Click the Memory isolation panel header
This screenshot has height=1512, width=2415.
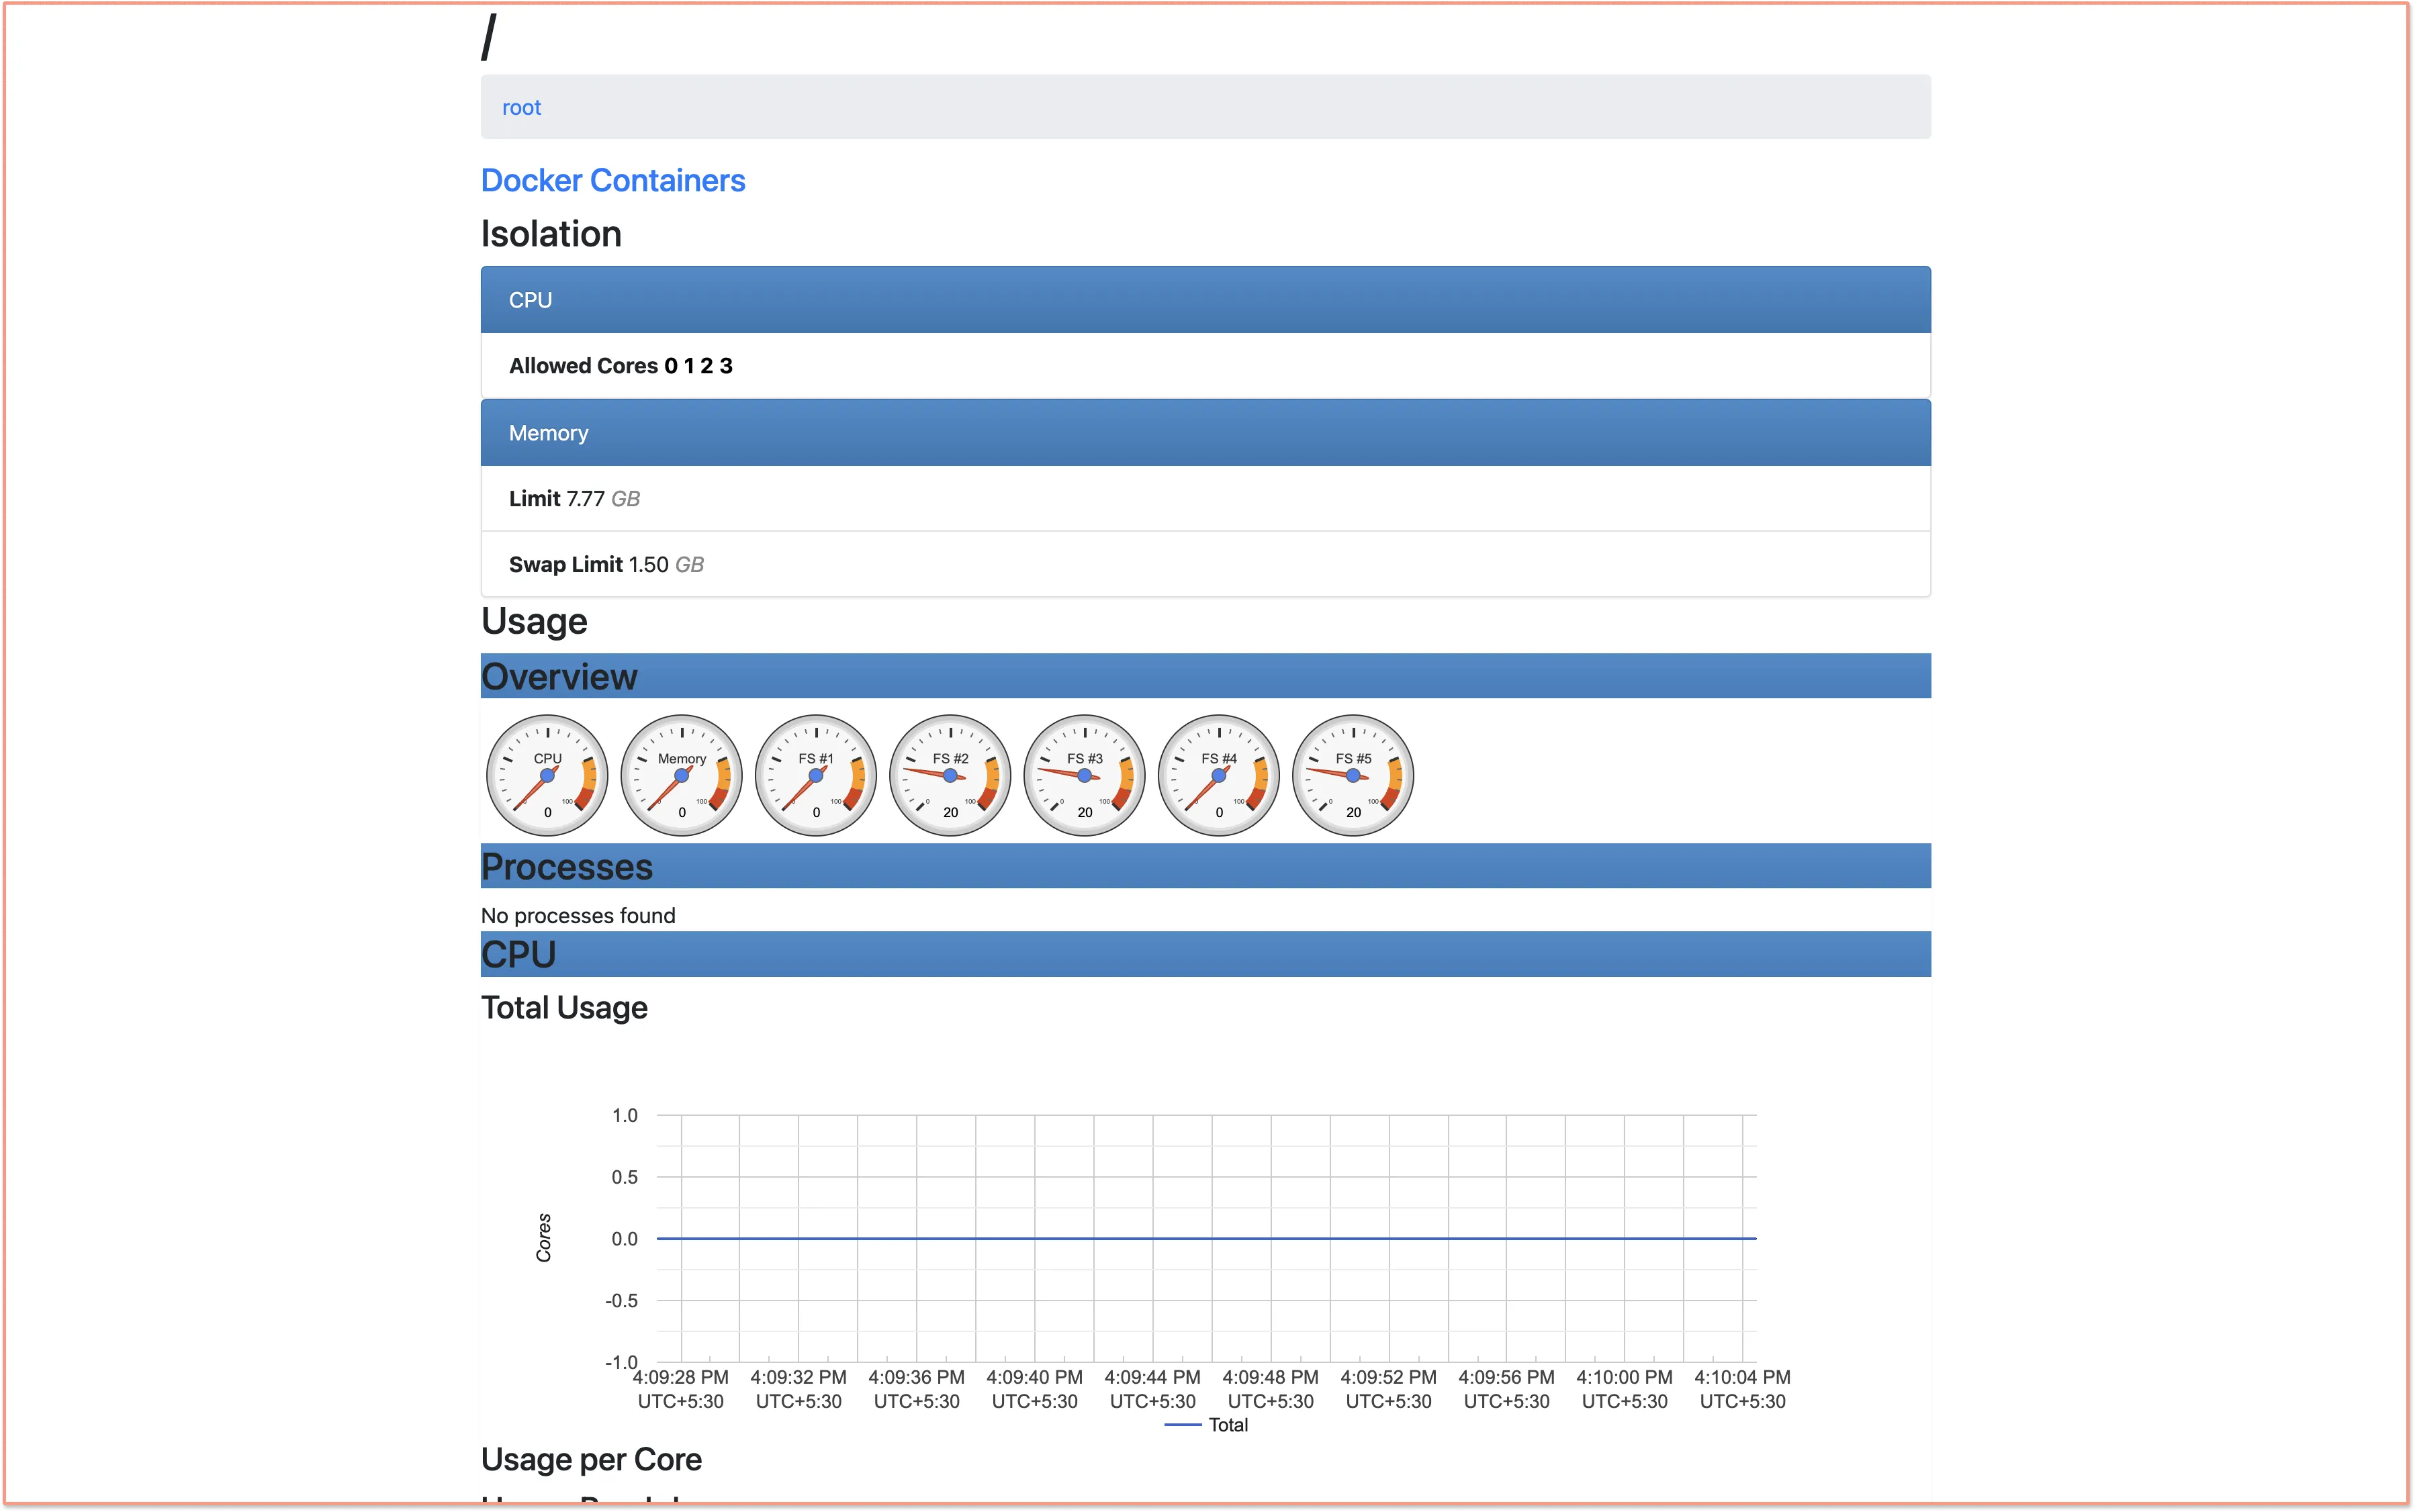1206,433
